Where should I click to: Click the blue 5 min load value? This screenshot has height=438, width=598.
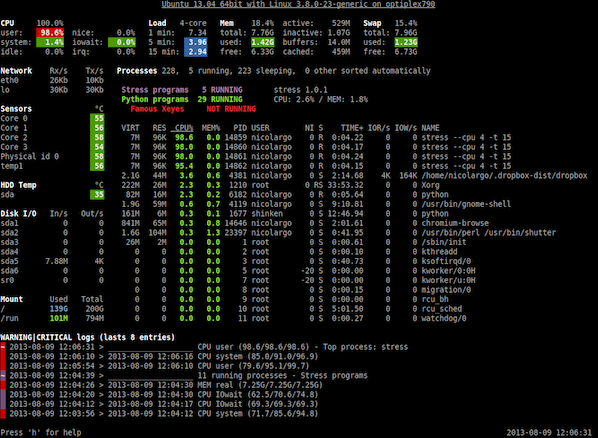[196, 42]
